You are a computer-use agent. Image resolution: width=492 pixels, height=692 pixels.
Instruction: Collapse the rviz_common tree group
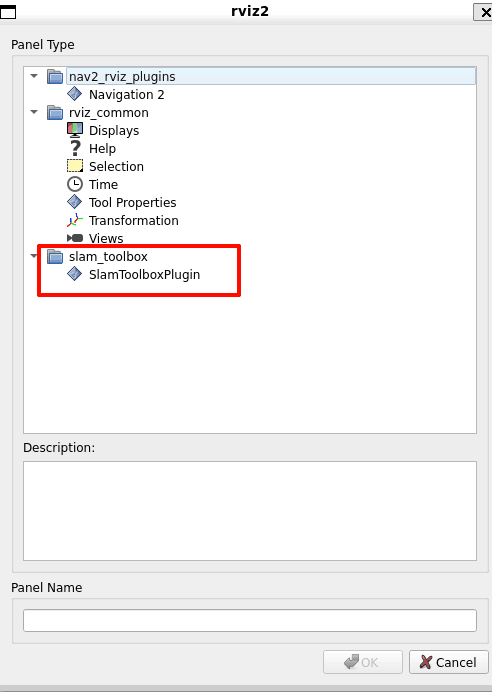[x=34, y=112]
